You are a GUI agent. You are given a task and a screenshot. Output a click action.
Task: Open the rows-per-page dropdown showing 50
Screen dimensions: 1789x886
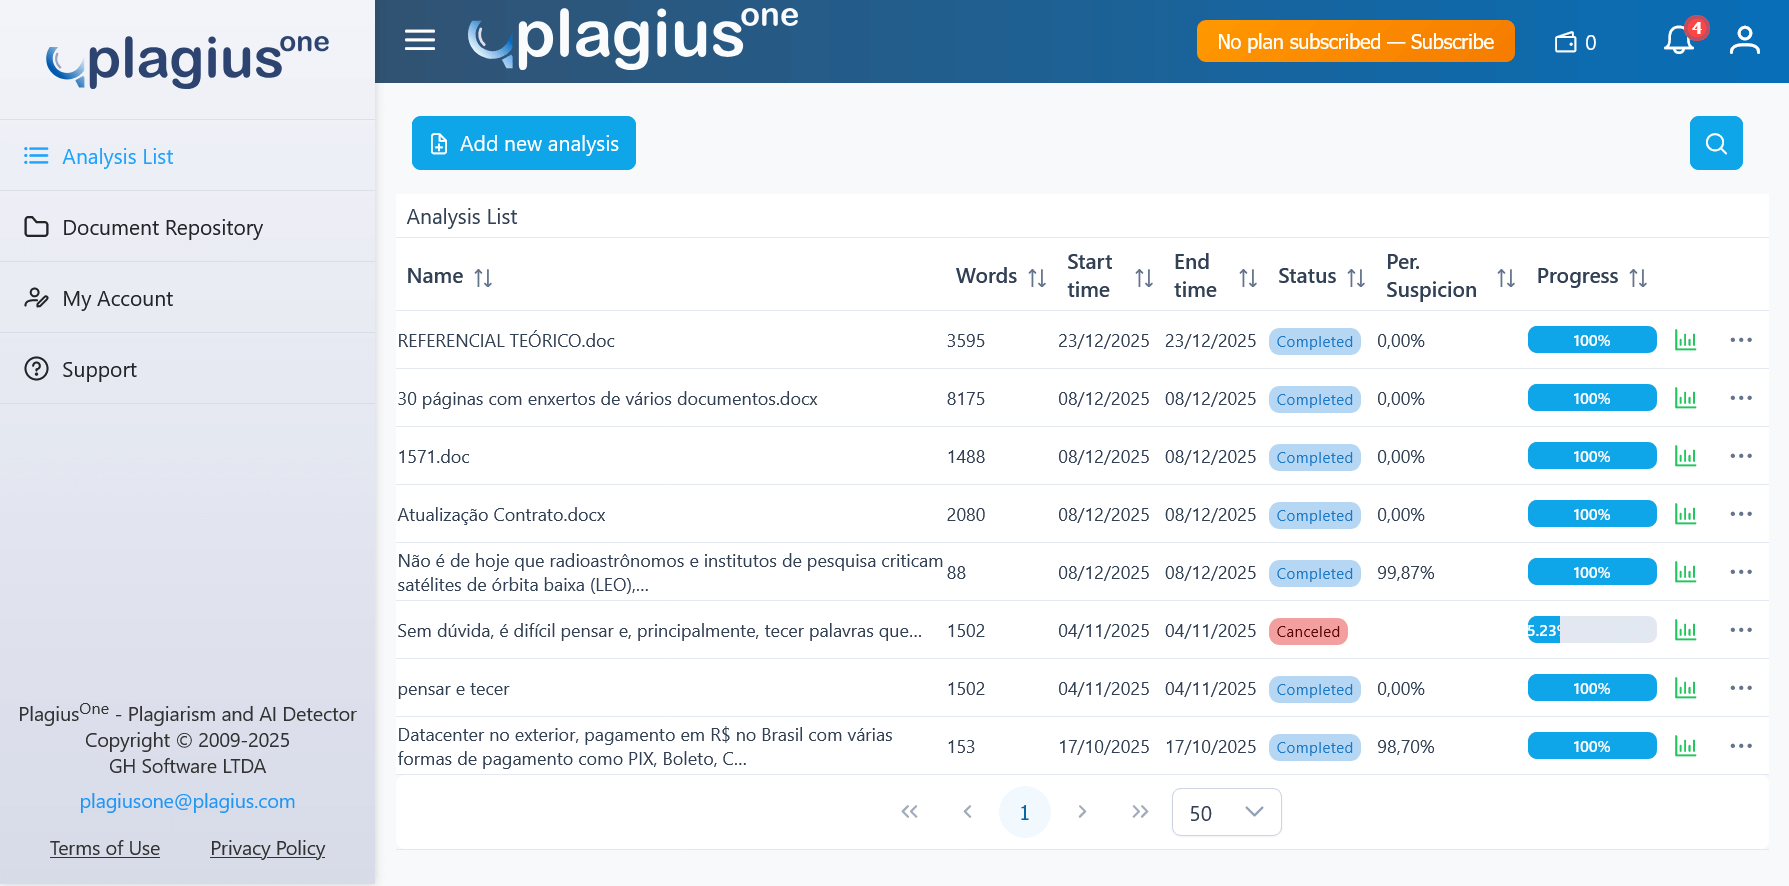1226,812
